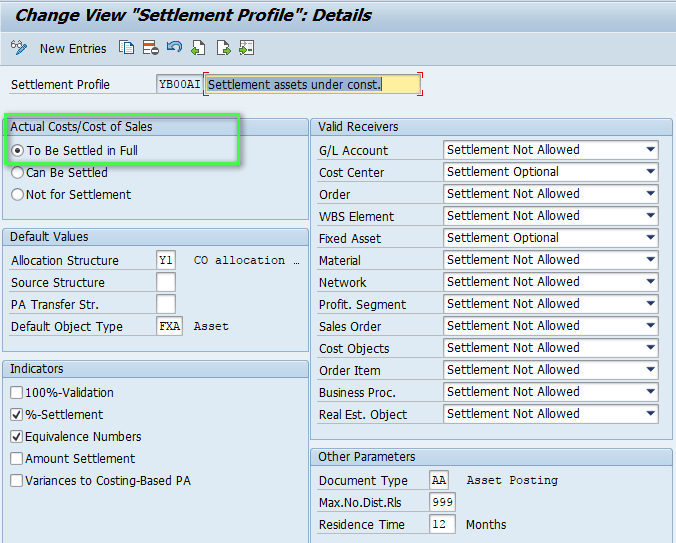Screen dimensions: 676x543
Task: Click the Undo Change icon
Action: pos(174,48)
